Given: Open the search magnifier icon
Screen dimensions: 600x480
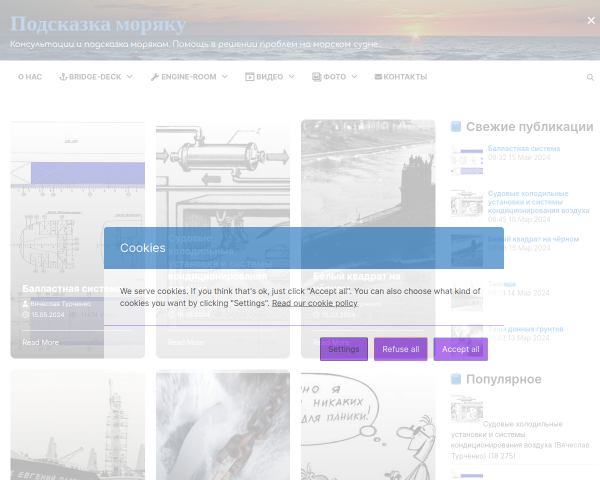Looking at the screenshot, I should click(x=590, y=77).
